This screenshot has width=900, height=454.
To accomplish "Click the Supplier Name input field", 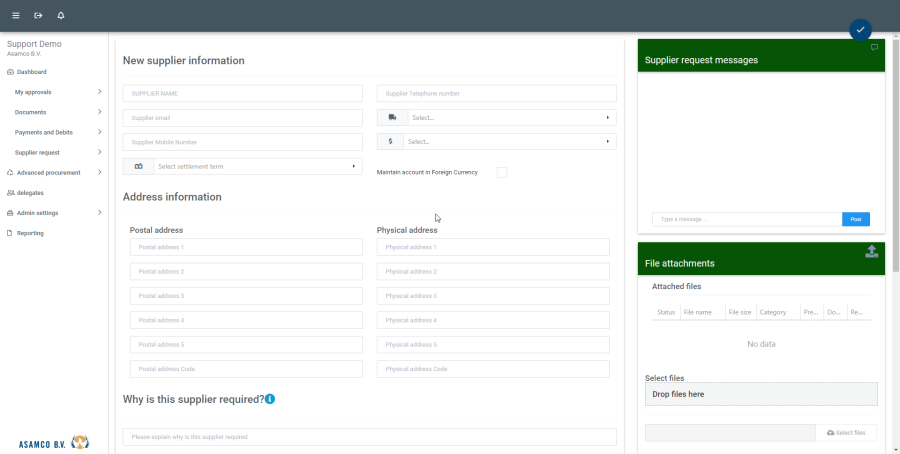I will pos(242,93).
